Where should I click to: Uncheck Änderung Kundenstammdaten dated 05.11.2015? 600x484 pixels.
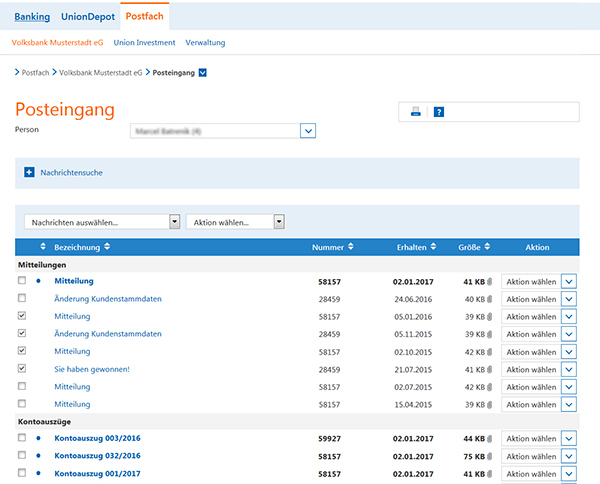[22, 333]
